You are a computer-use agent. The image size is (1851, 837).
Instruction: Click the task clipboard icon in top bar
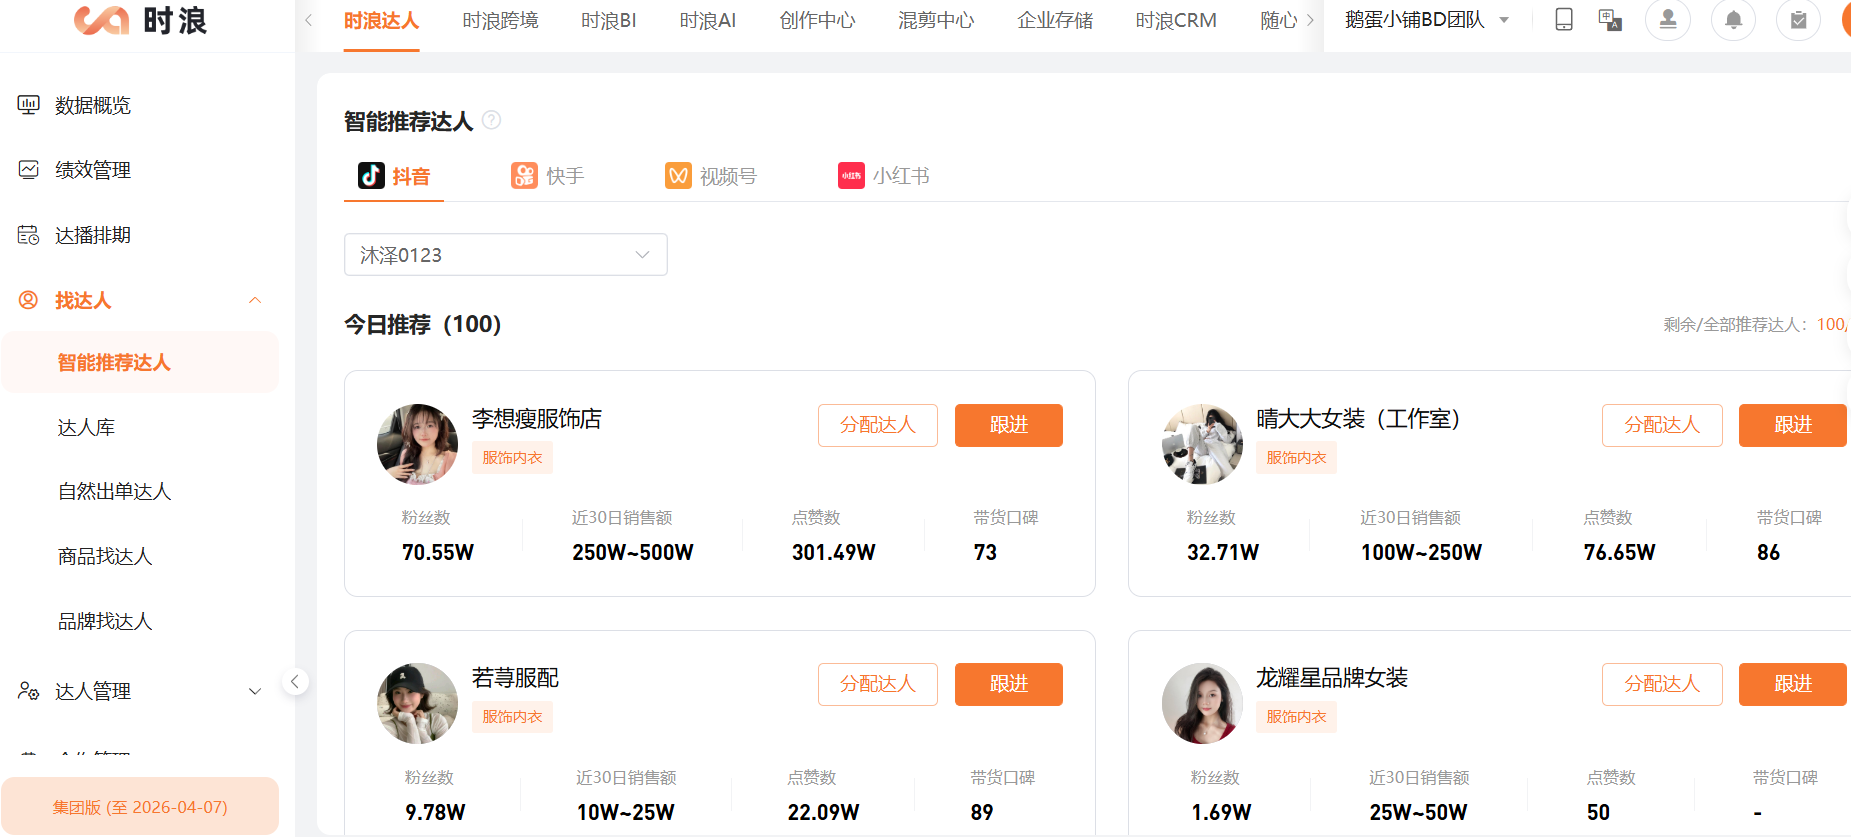1798,20
